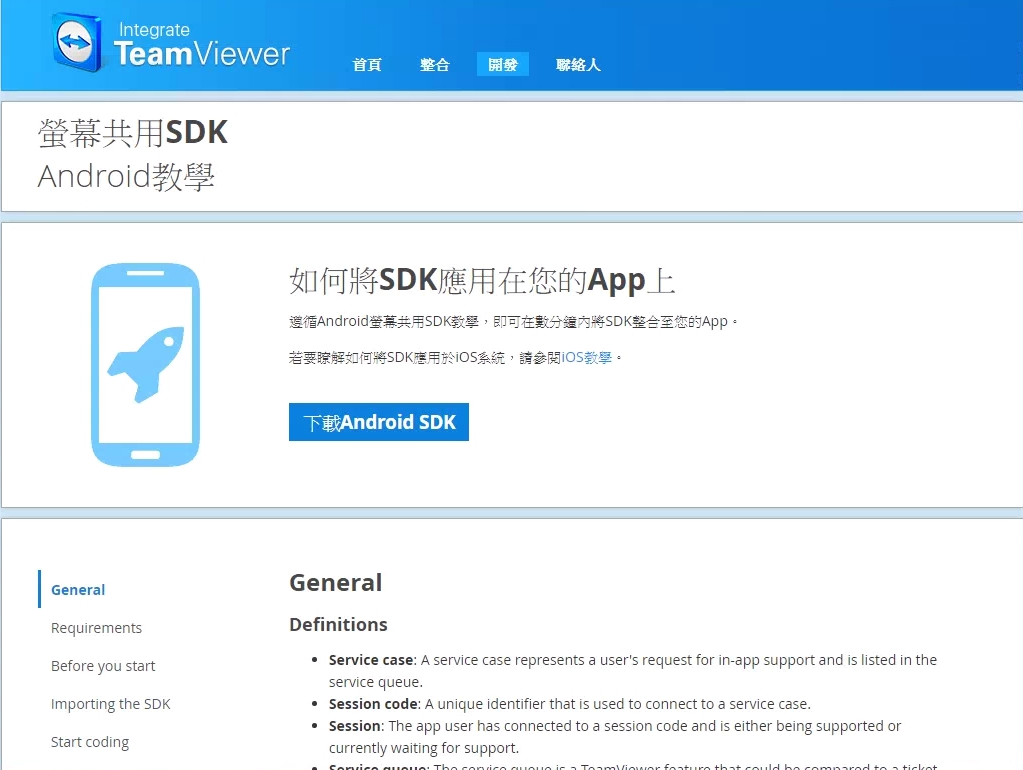This screenshot has height=770, width=1023.
Task: Open the Requirements sidebar entry
Action: tap(96, 628)
